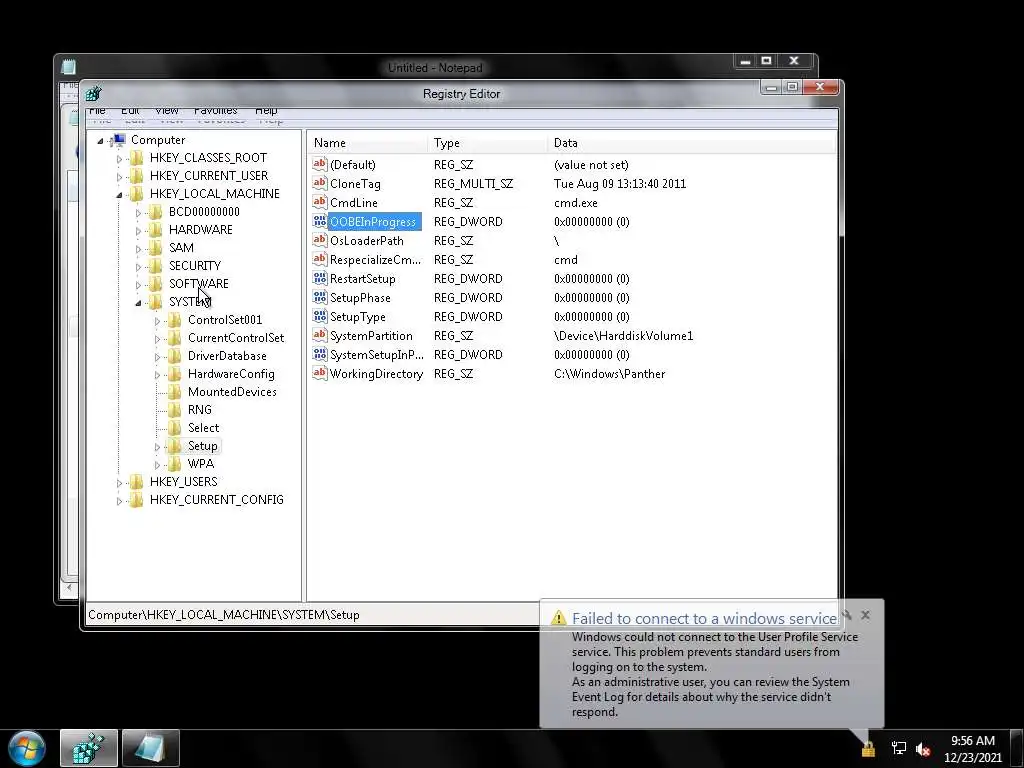The height and width of the screenshot is (768, 1024).
Task: Select the DriverDatabase key
Action: click(227, 355)
